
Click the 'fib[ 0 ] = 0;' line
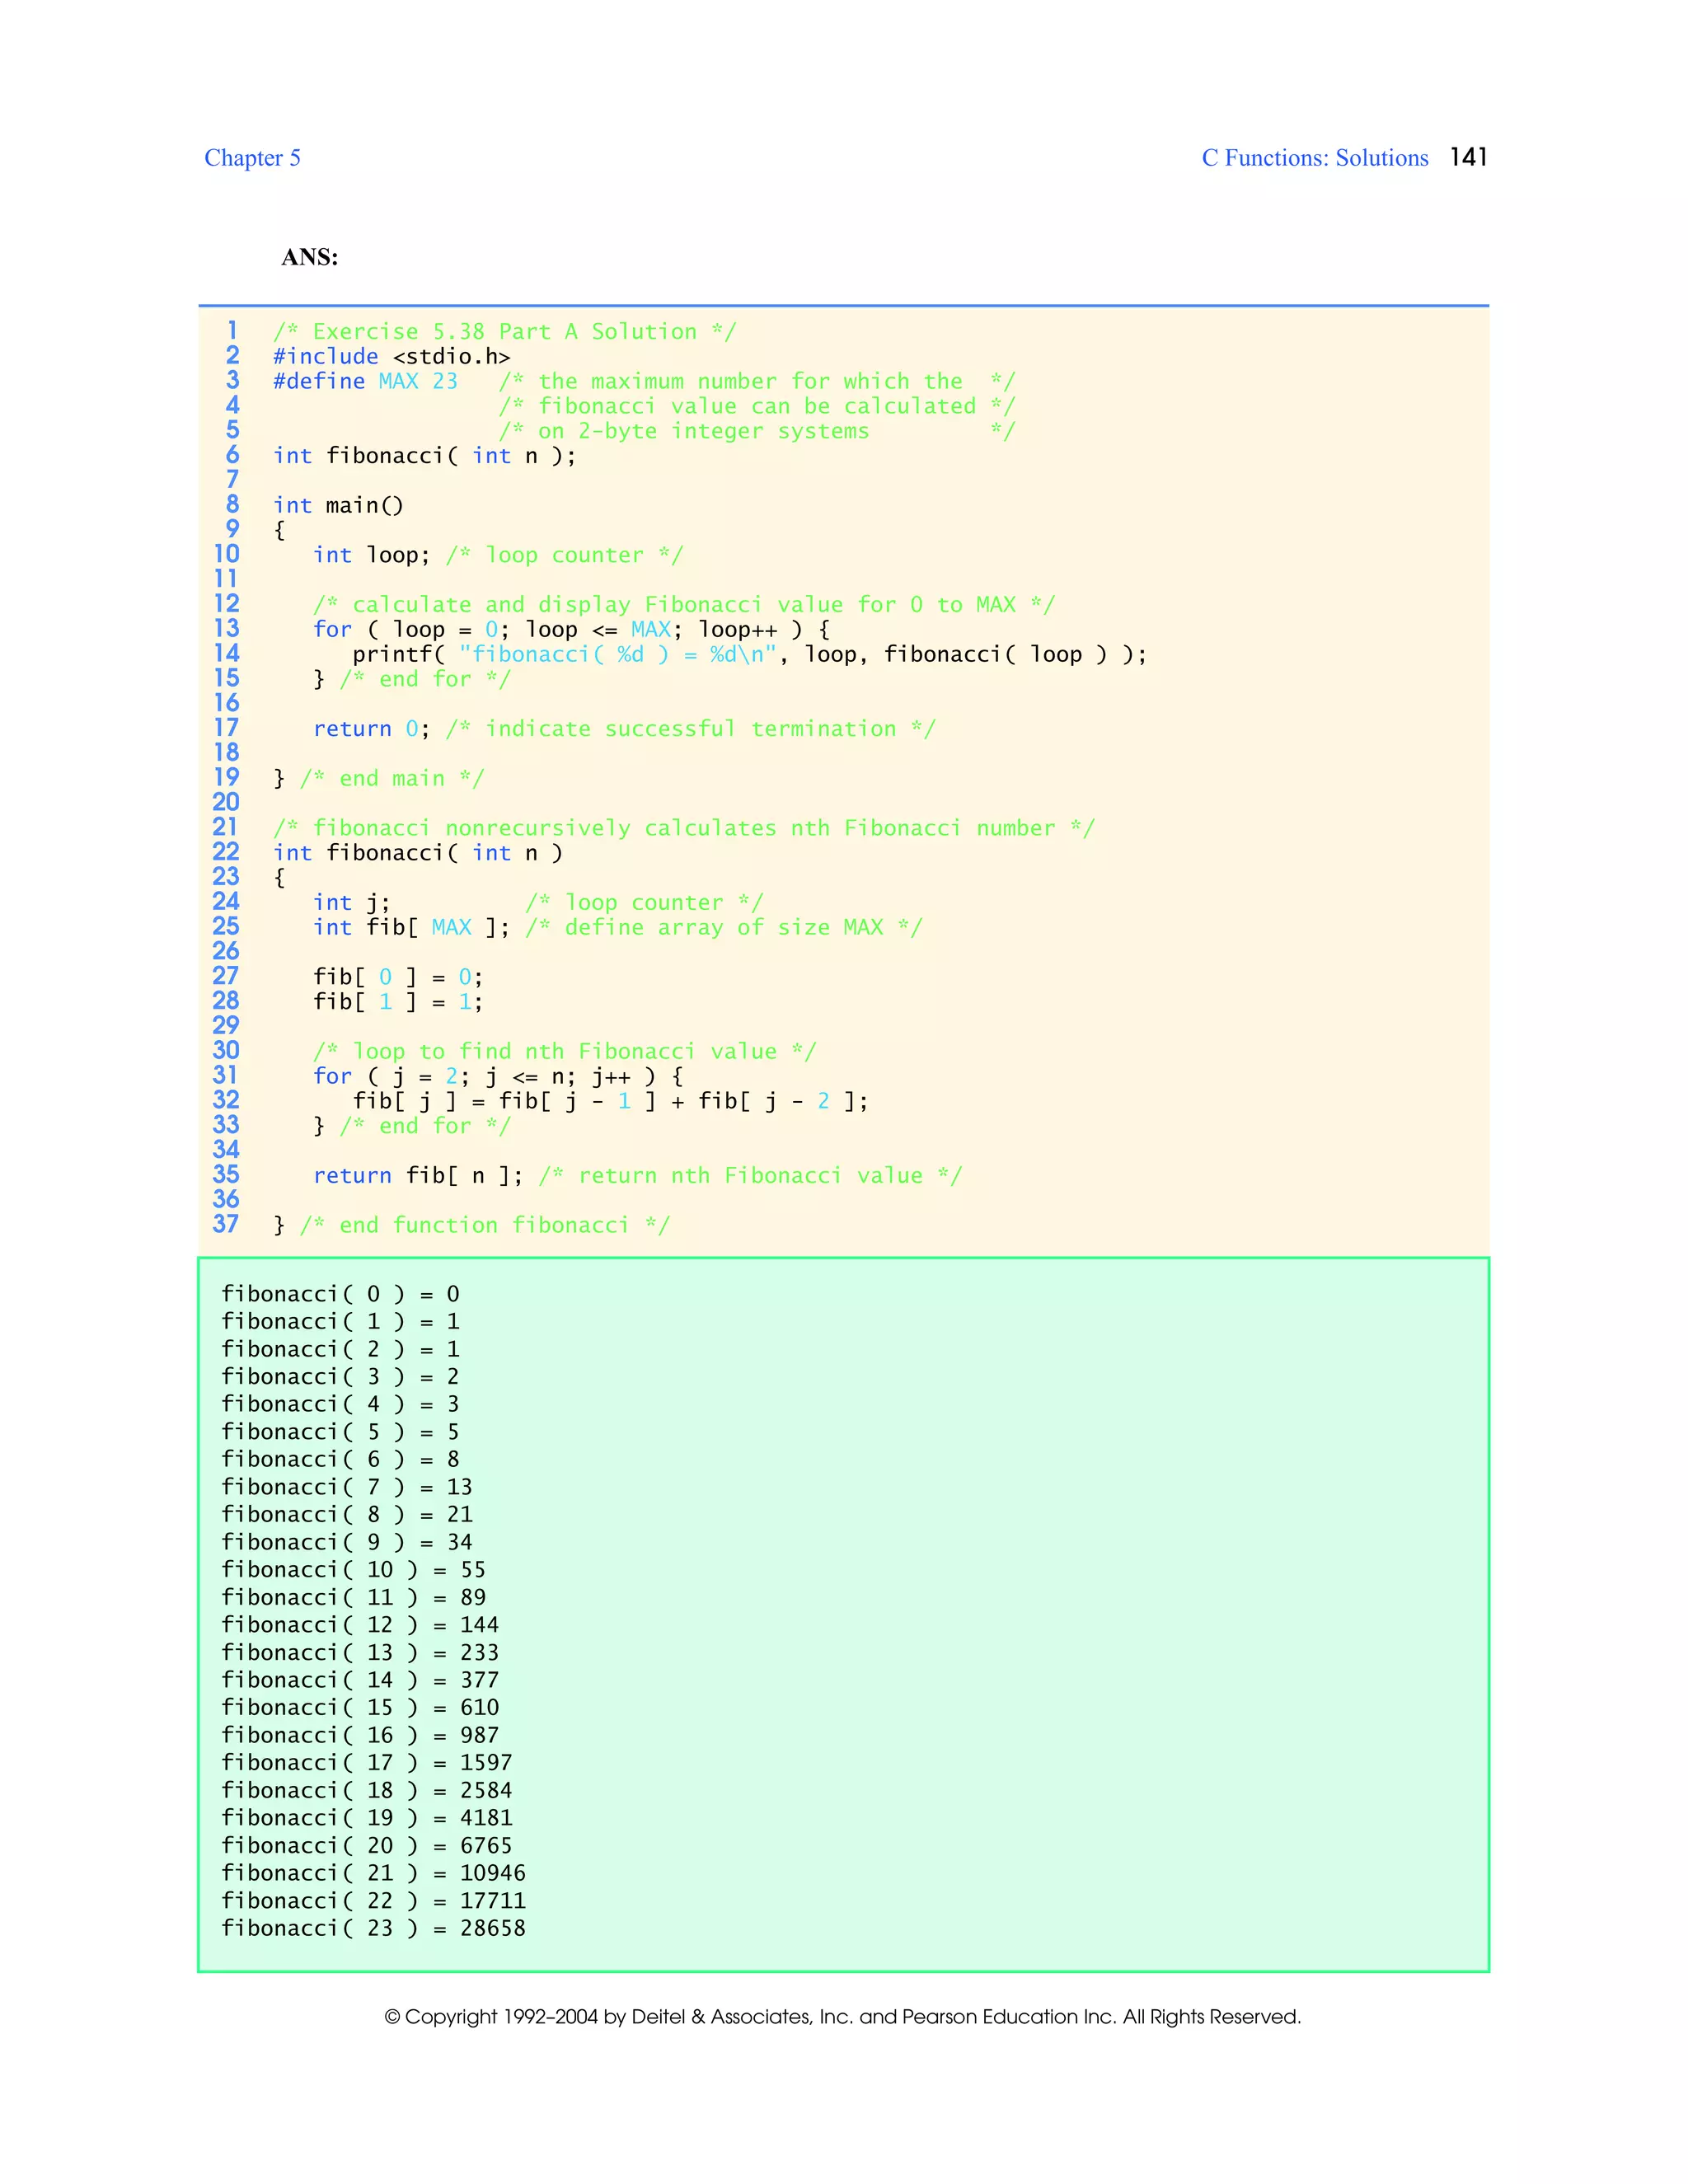tap(397, 976)
